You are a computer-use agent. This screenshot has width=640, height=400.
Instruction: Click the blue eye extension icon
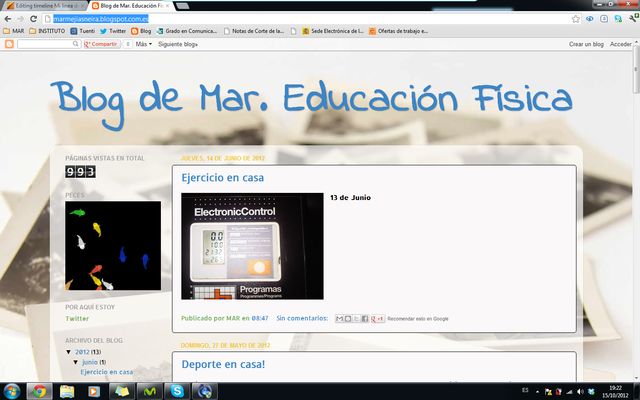tap(589, 19)
